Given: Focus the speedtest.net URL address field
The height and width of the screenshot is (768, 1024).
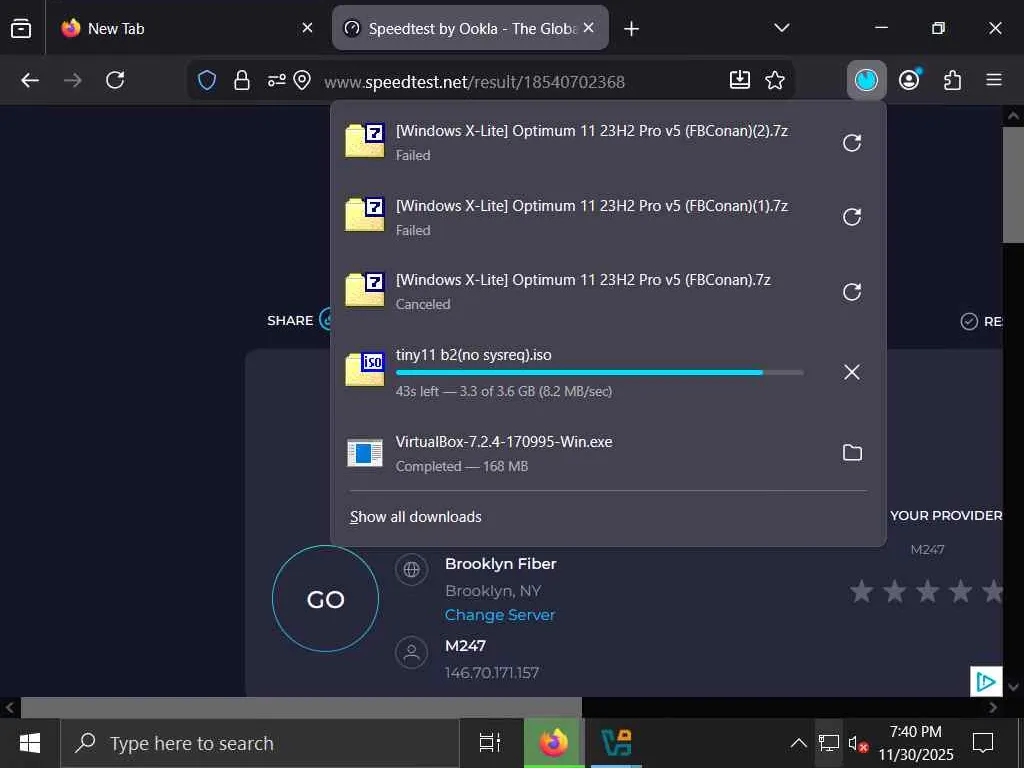Looking at the screenshot, I should (x=475, y=82).
